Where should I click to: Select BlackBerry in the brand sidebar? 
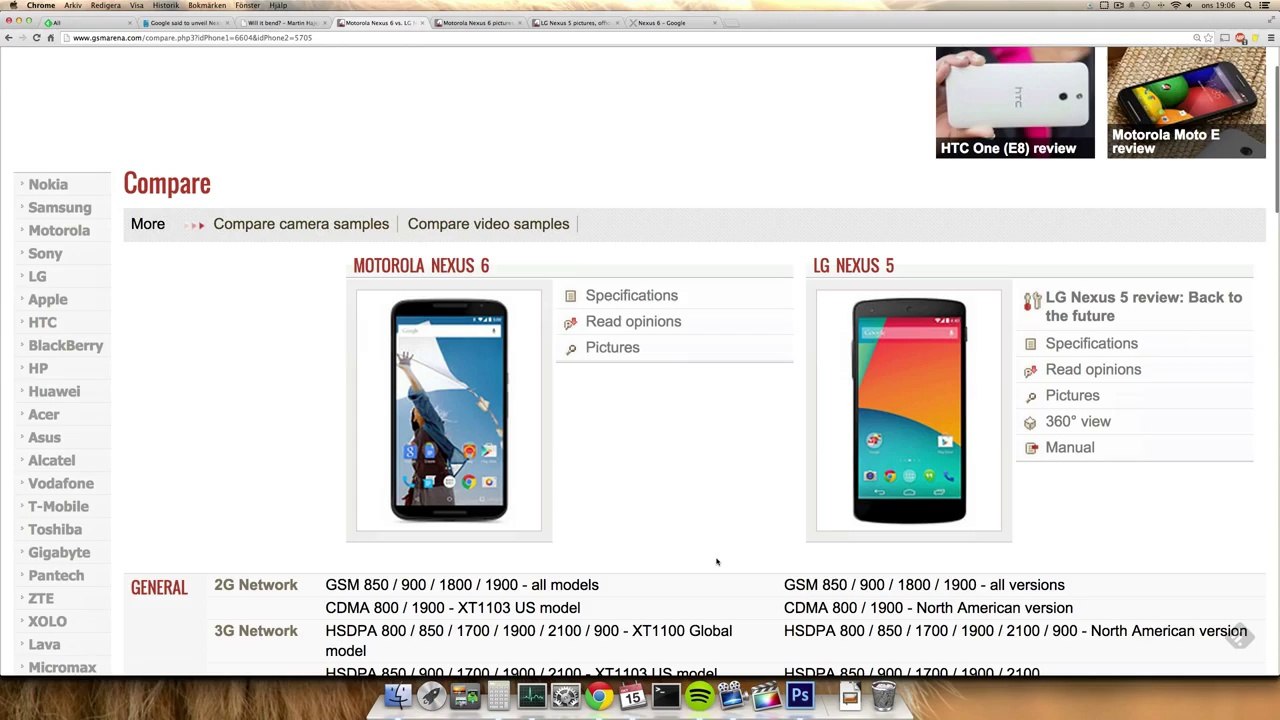pos(66,346)
